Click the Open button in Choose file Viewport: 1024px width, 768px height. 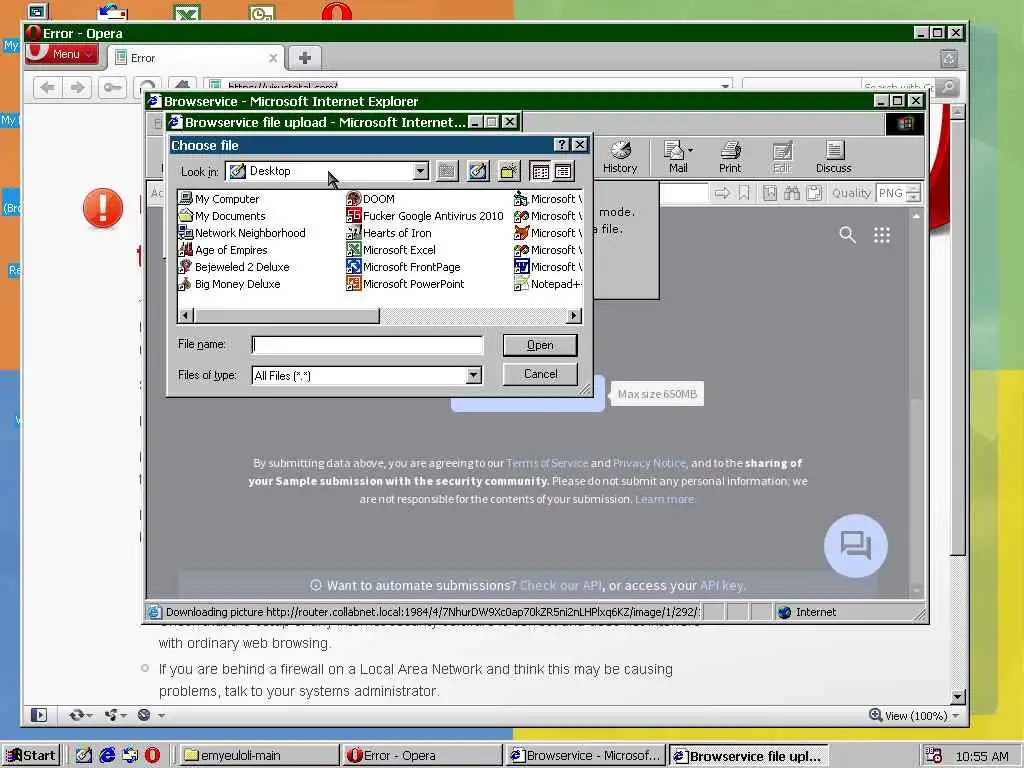point(540,345)
